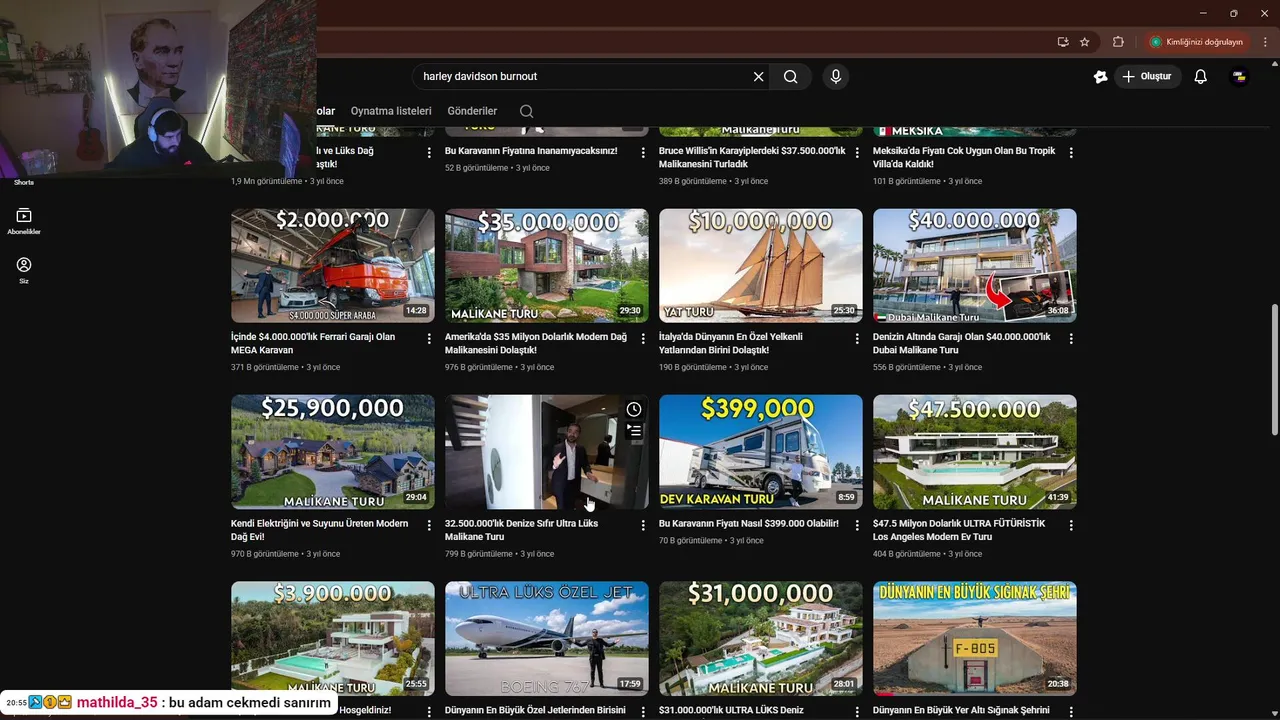Switch to the Gönderiler tab
The height and width of the screenshot is (720, 1280).
(472, 111)
